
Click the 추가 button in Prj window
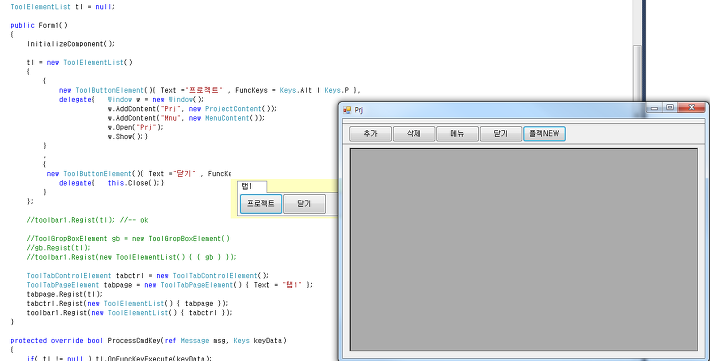(x=370, y=134)
